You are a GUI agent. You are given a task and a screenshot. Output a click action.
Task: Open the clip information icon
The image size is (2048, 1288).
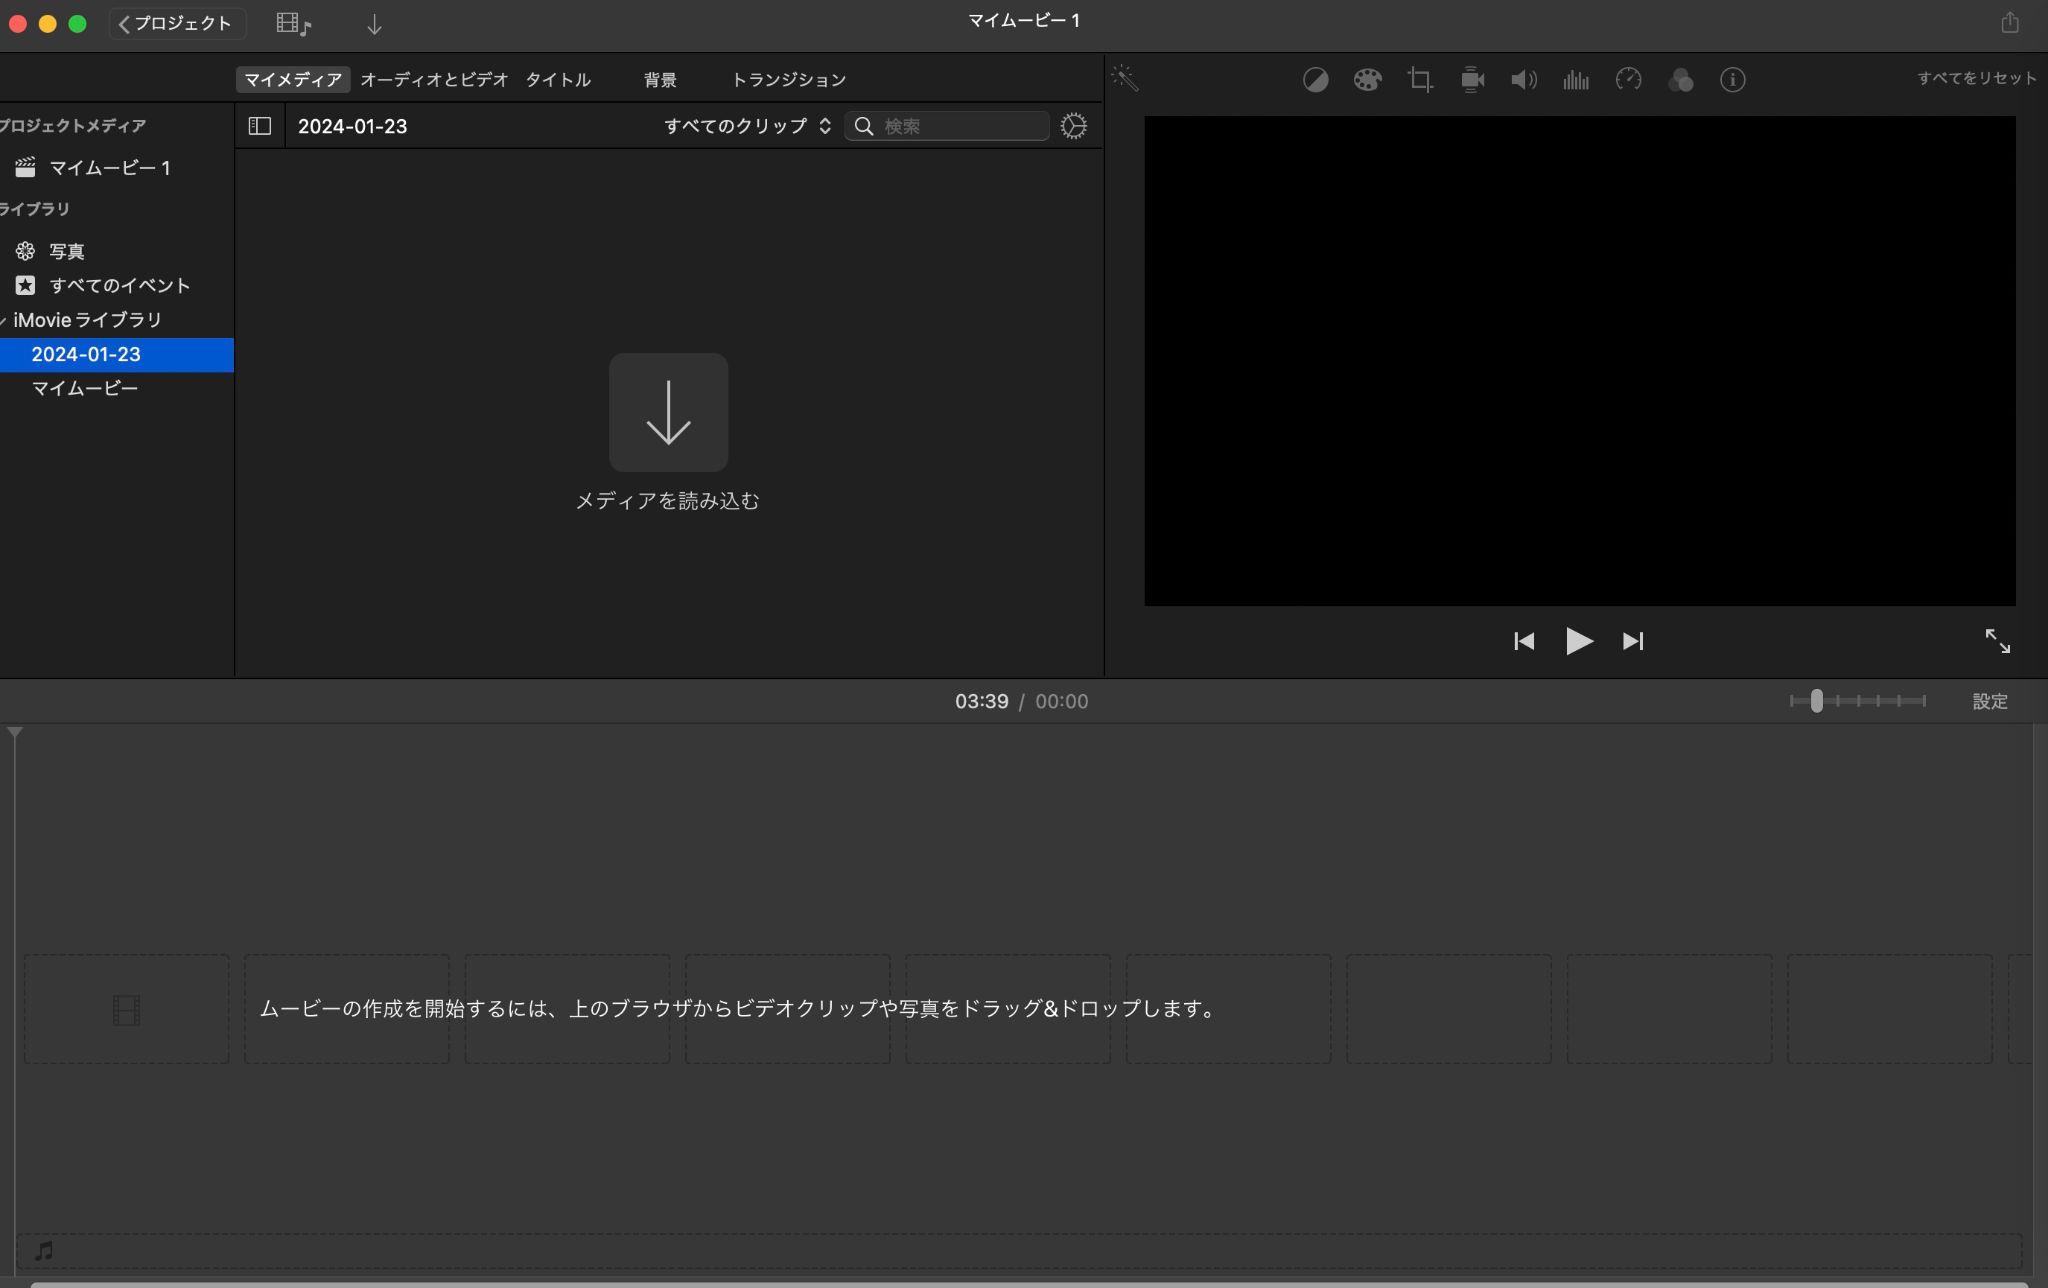coord(1732,80)
